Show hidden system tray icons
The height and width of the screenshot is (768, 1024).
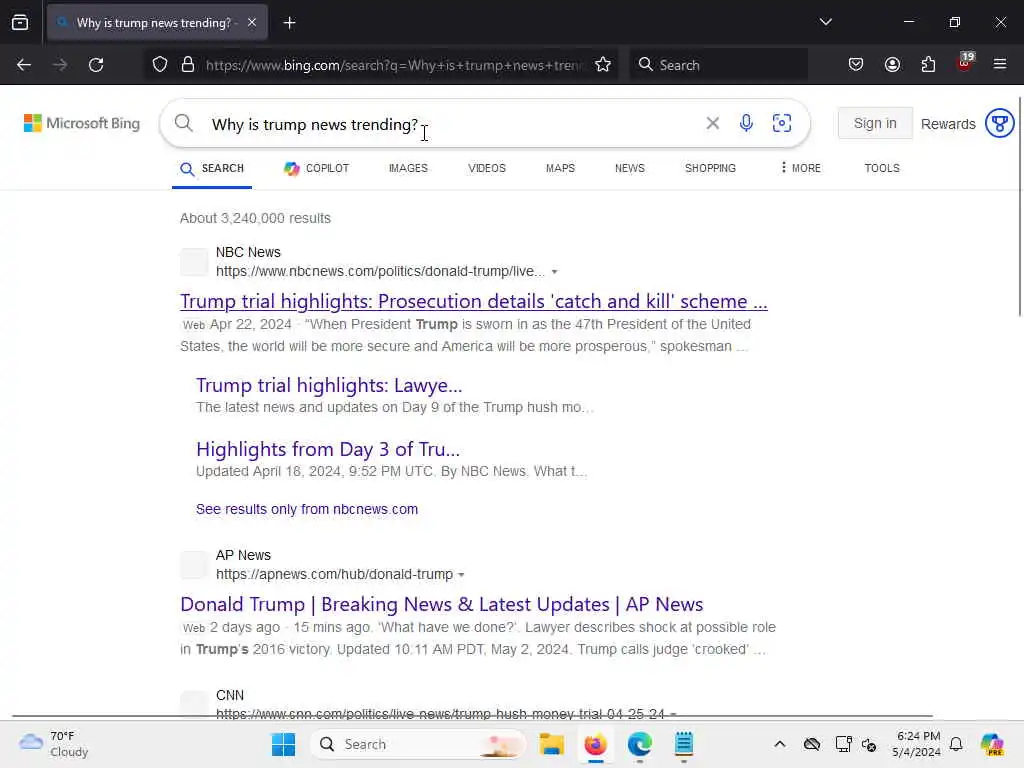pyautogui.click(x=780, y=744)
